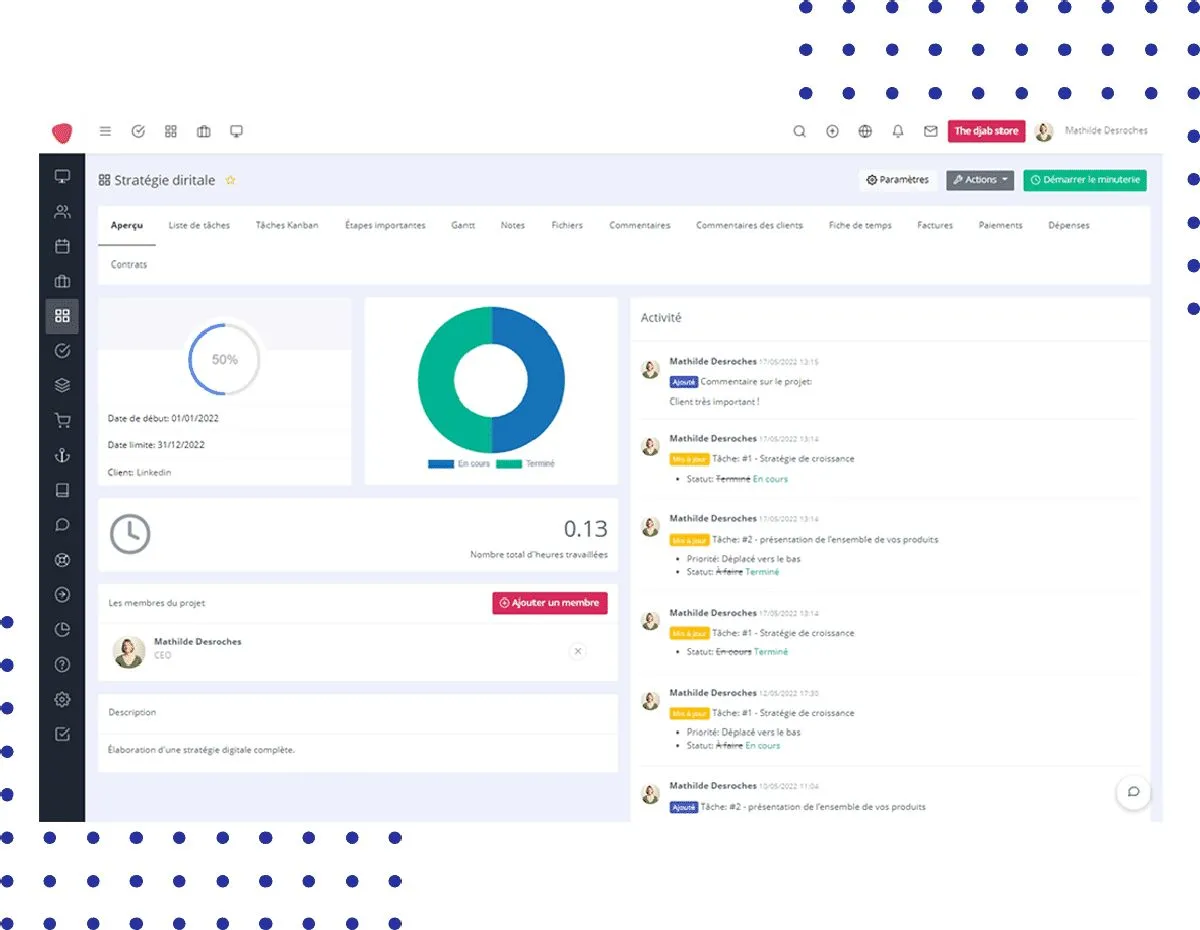
Task: Open the Mathilde Desroches profile menu
Action: [1106, 131]
